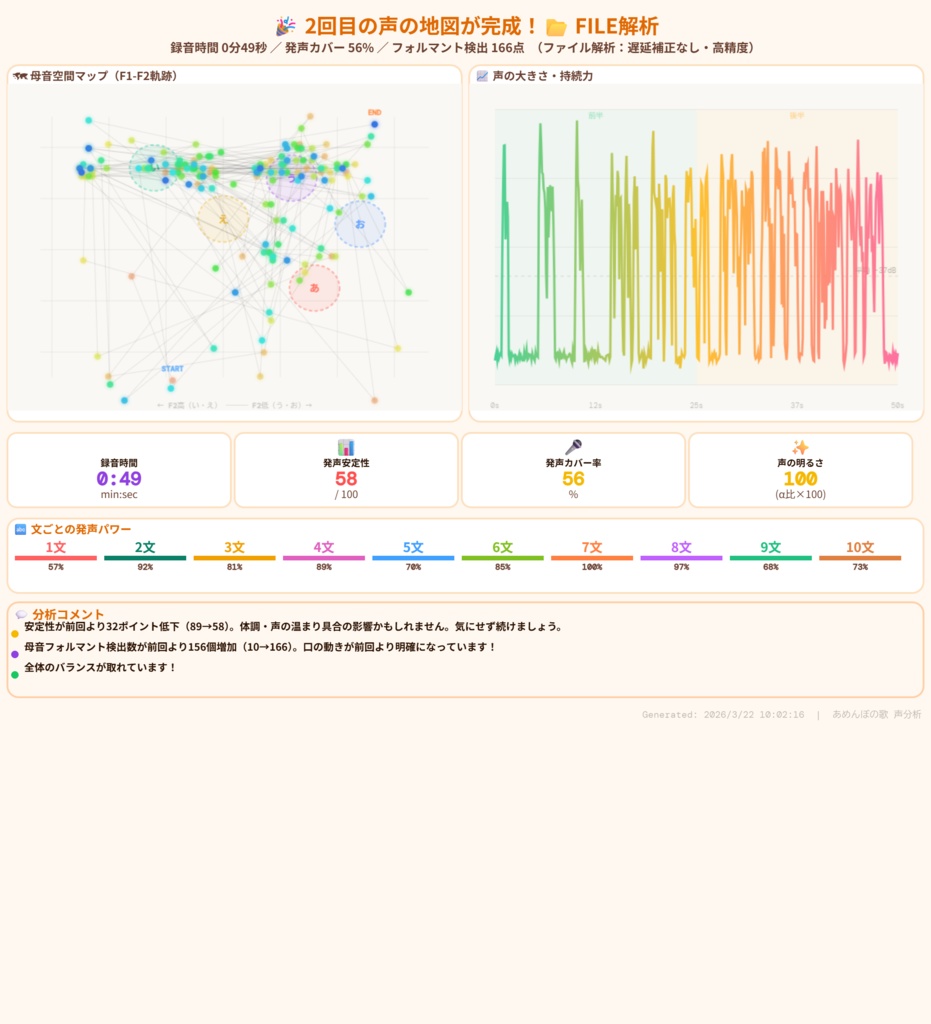Image resolution: width=931 pixels, height=1024 pixels.
Task: Click the 2文 dark green power bar
Action: (x=145, y=558)
